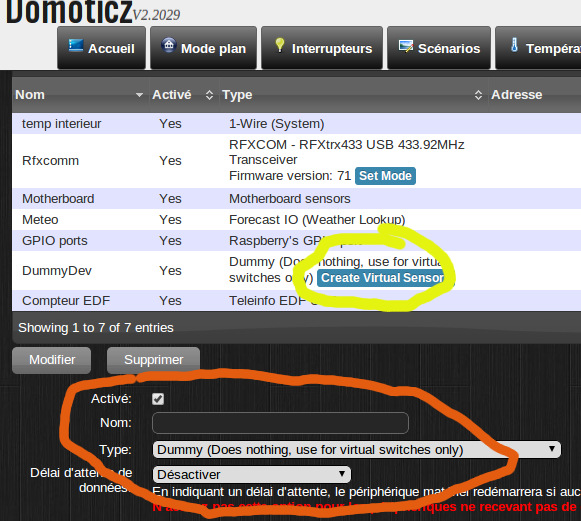Viewport: 581px width, 521px height.
Task: Select the Motherboard hardware row
Action: tap(296, 199)
